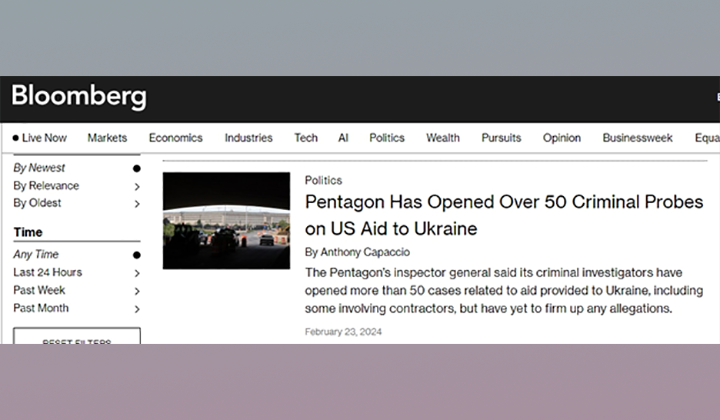
Task: Open the Pursuits section
Action: point(501,138)
